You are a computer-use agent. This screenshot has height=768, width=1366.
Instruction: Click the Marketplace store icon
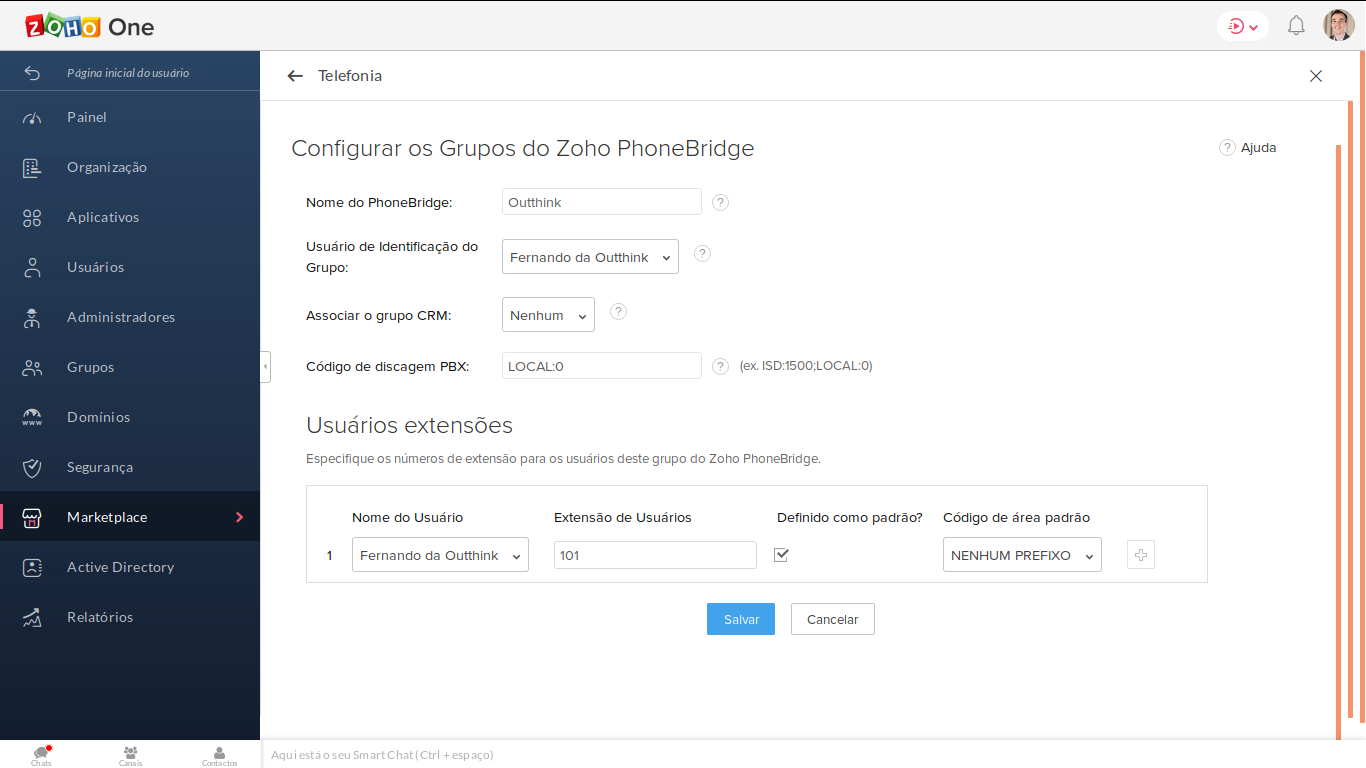tap(32, 517)
